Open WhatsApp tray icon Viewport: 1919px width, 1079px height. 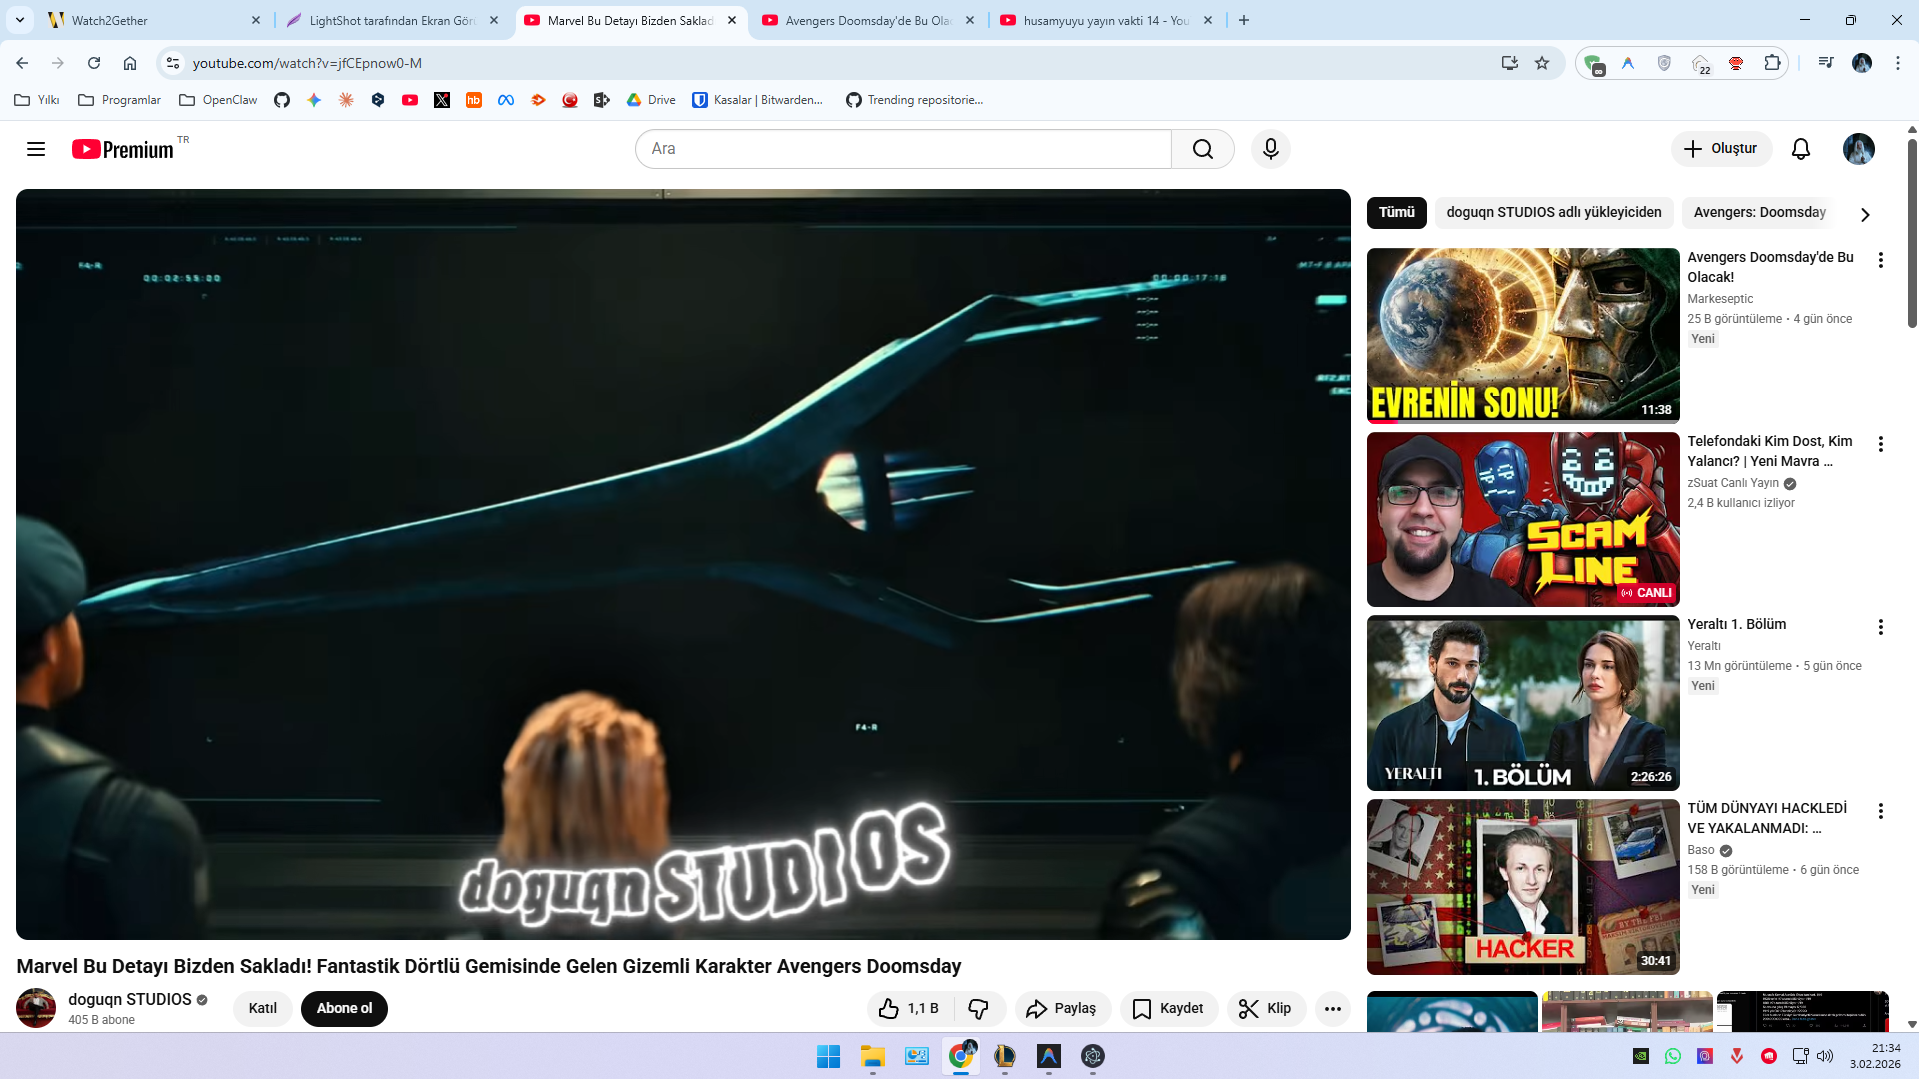point(1673,1056)
